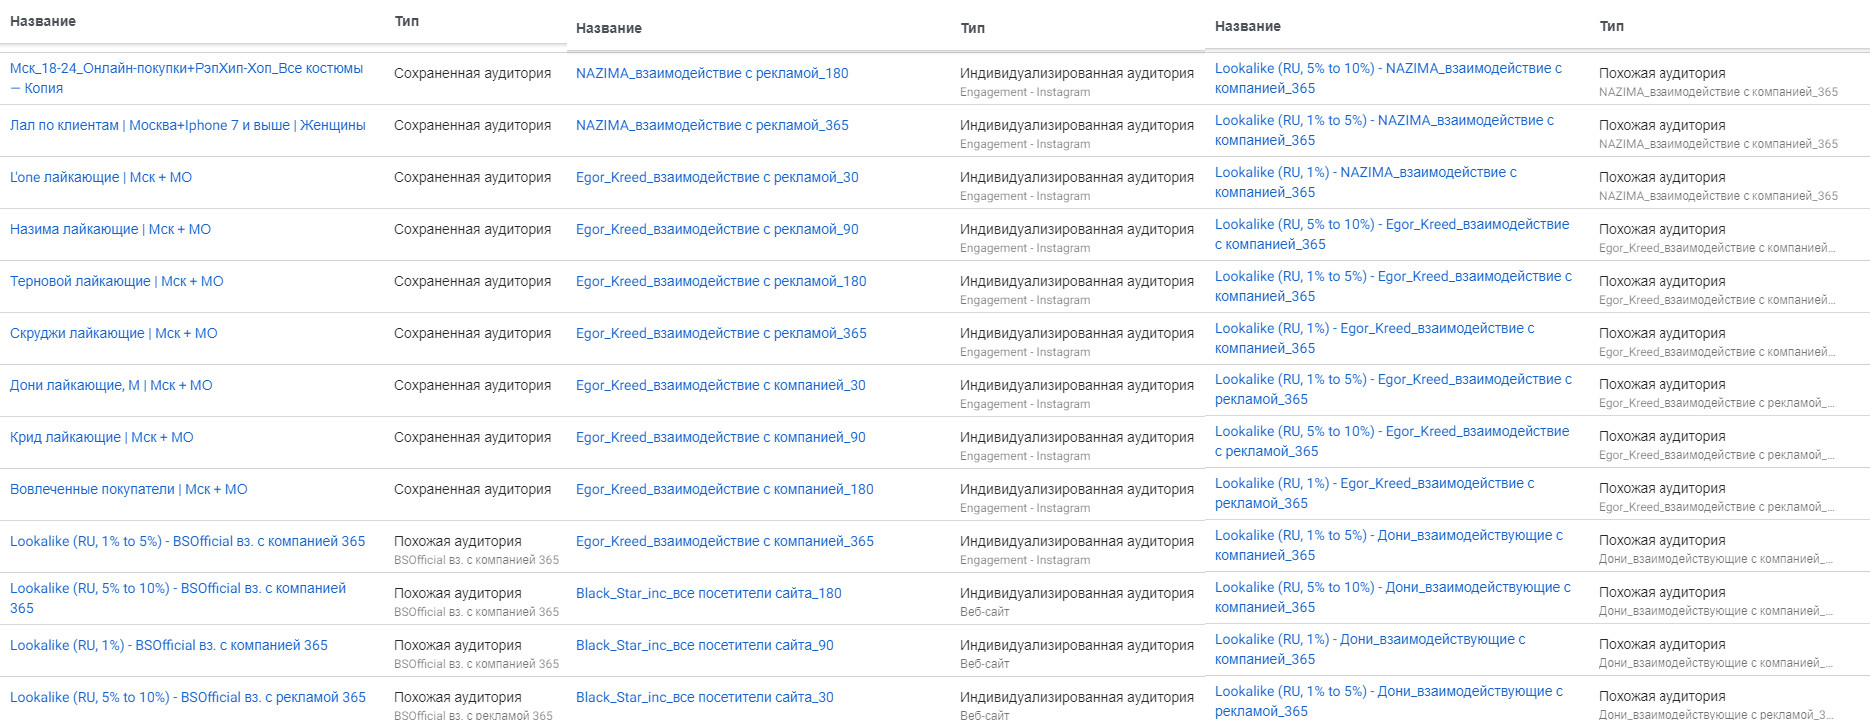
Task: Open Скруджи лайкающие | Мск + МО audience
Action: point(114,333)
